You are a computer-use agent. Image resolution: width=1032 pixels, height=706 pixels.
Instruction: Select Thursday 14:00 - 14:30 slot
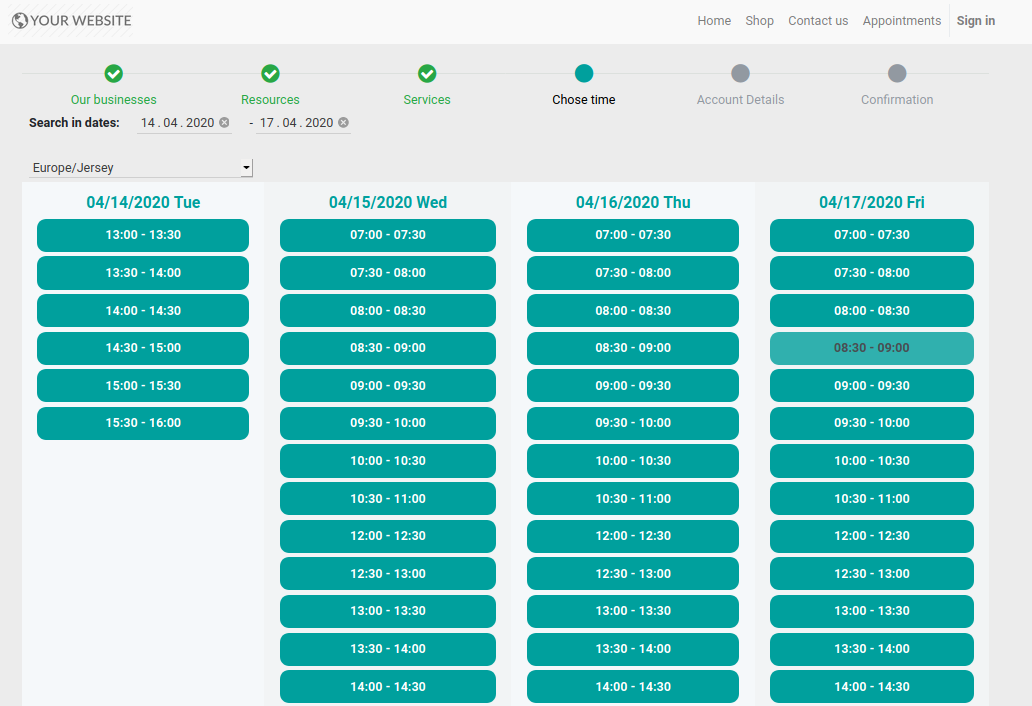[x=632, y=687]
